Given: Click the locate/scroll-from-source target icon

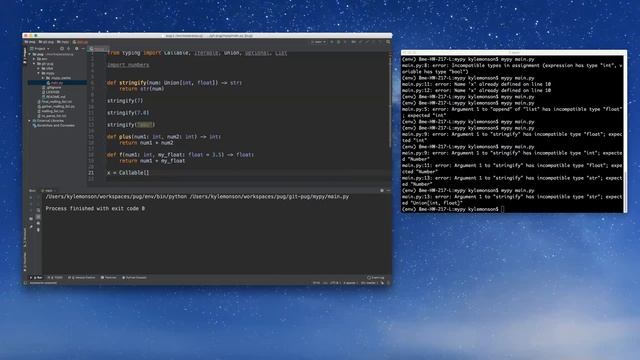Looking at the screenshot, I should [x=62, y=49].
